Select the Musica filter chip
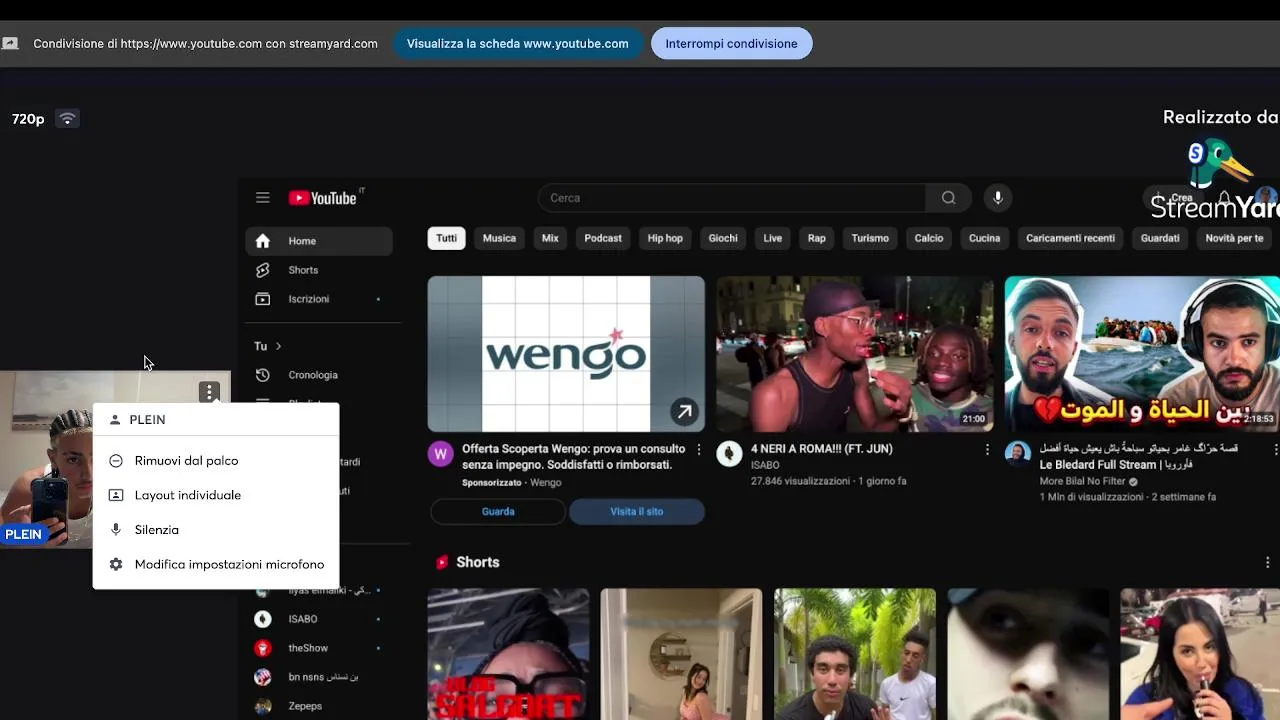Viewport: 1280px width, 720px height. click(x=499, y=238)
